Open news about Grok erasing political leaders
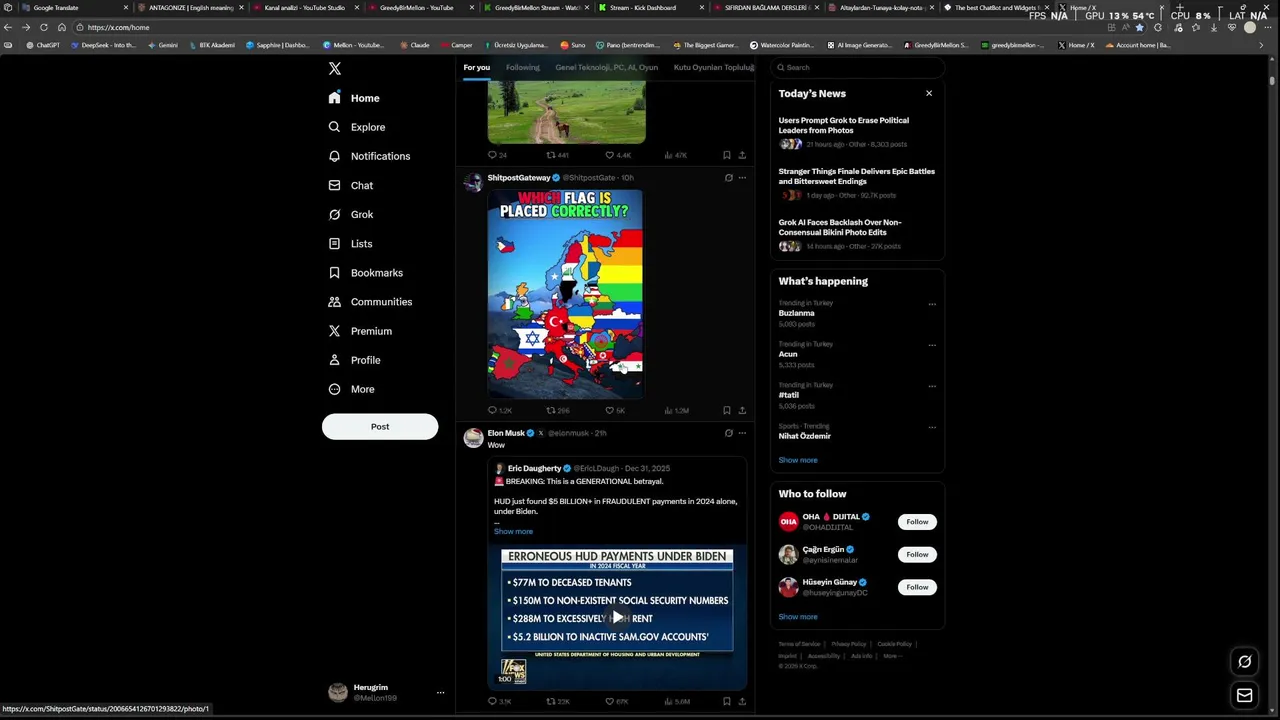 857,131
